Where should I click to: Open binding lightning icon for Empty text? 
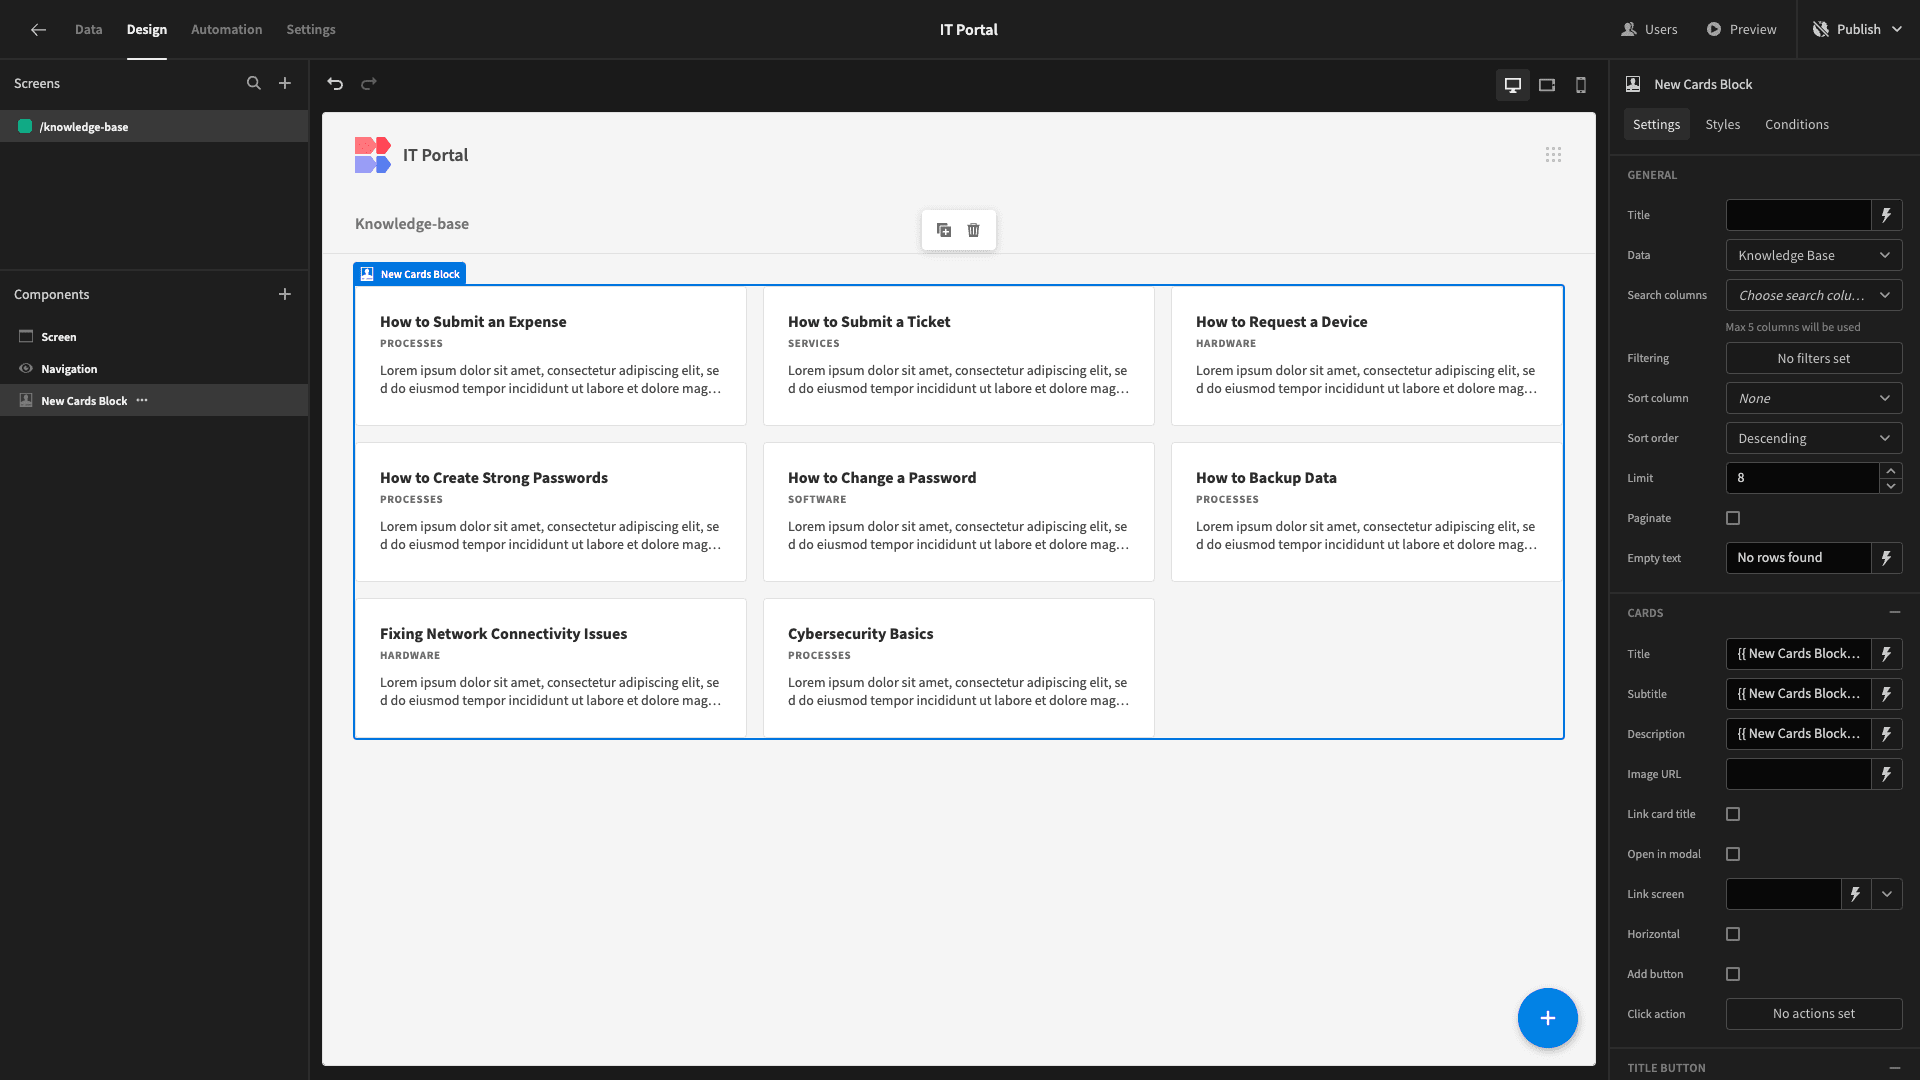point(1887,558)
